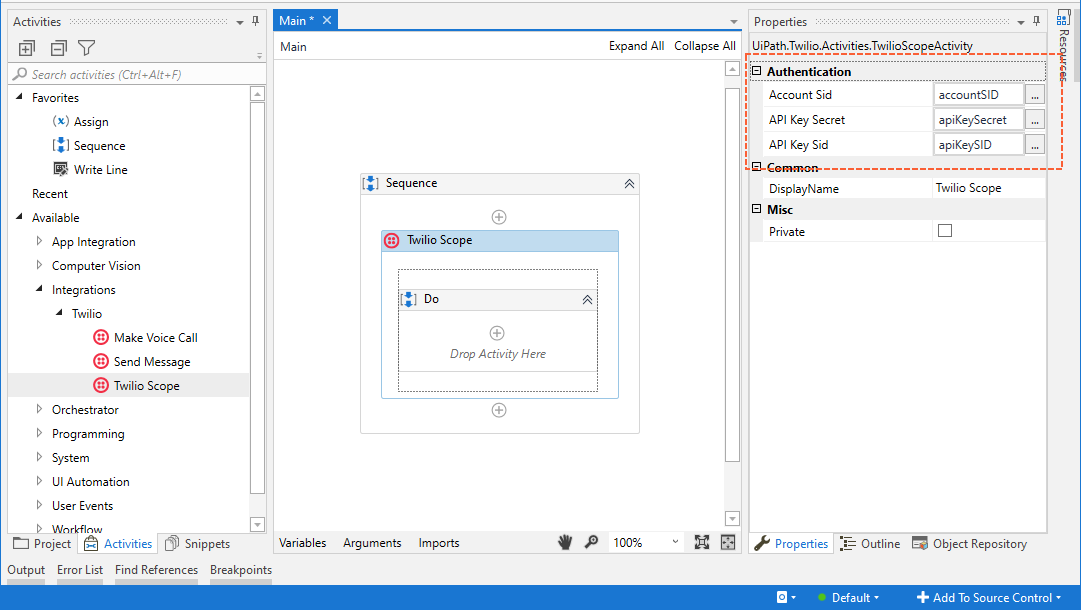Select Send Message Twilio activity icon
This screenshot has height=610, width=1081.
click(101, 361)
